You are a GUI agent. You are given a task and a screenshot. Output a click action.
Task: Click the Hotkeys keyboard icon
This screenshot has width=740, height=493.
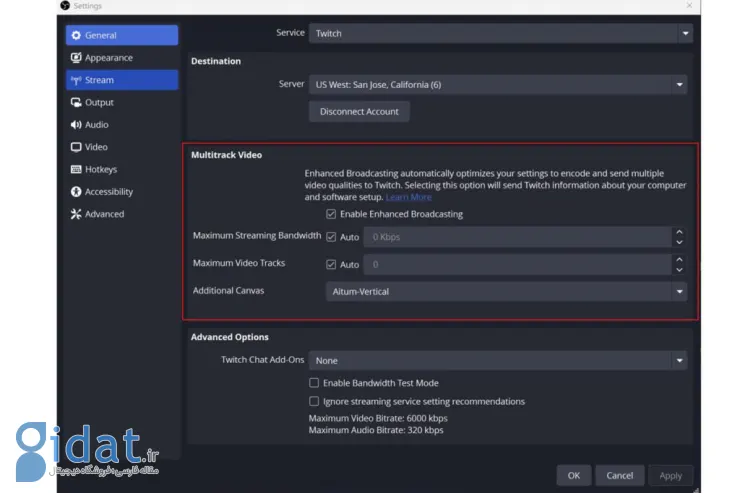(76, 169)
